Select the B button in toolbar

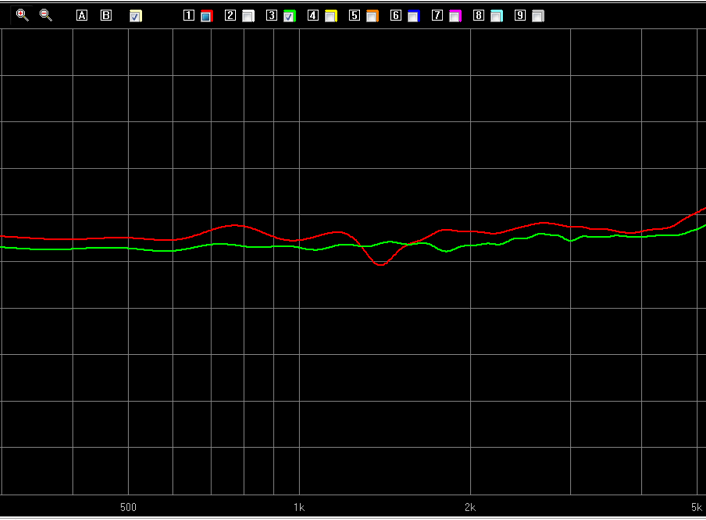(x=106, y=16)
